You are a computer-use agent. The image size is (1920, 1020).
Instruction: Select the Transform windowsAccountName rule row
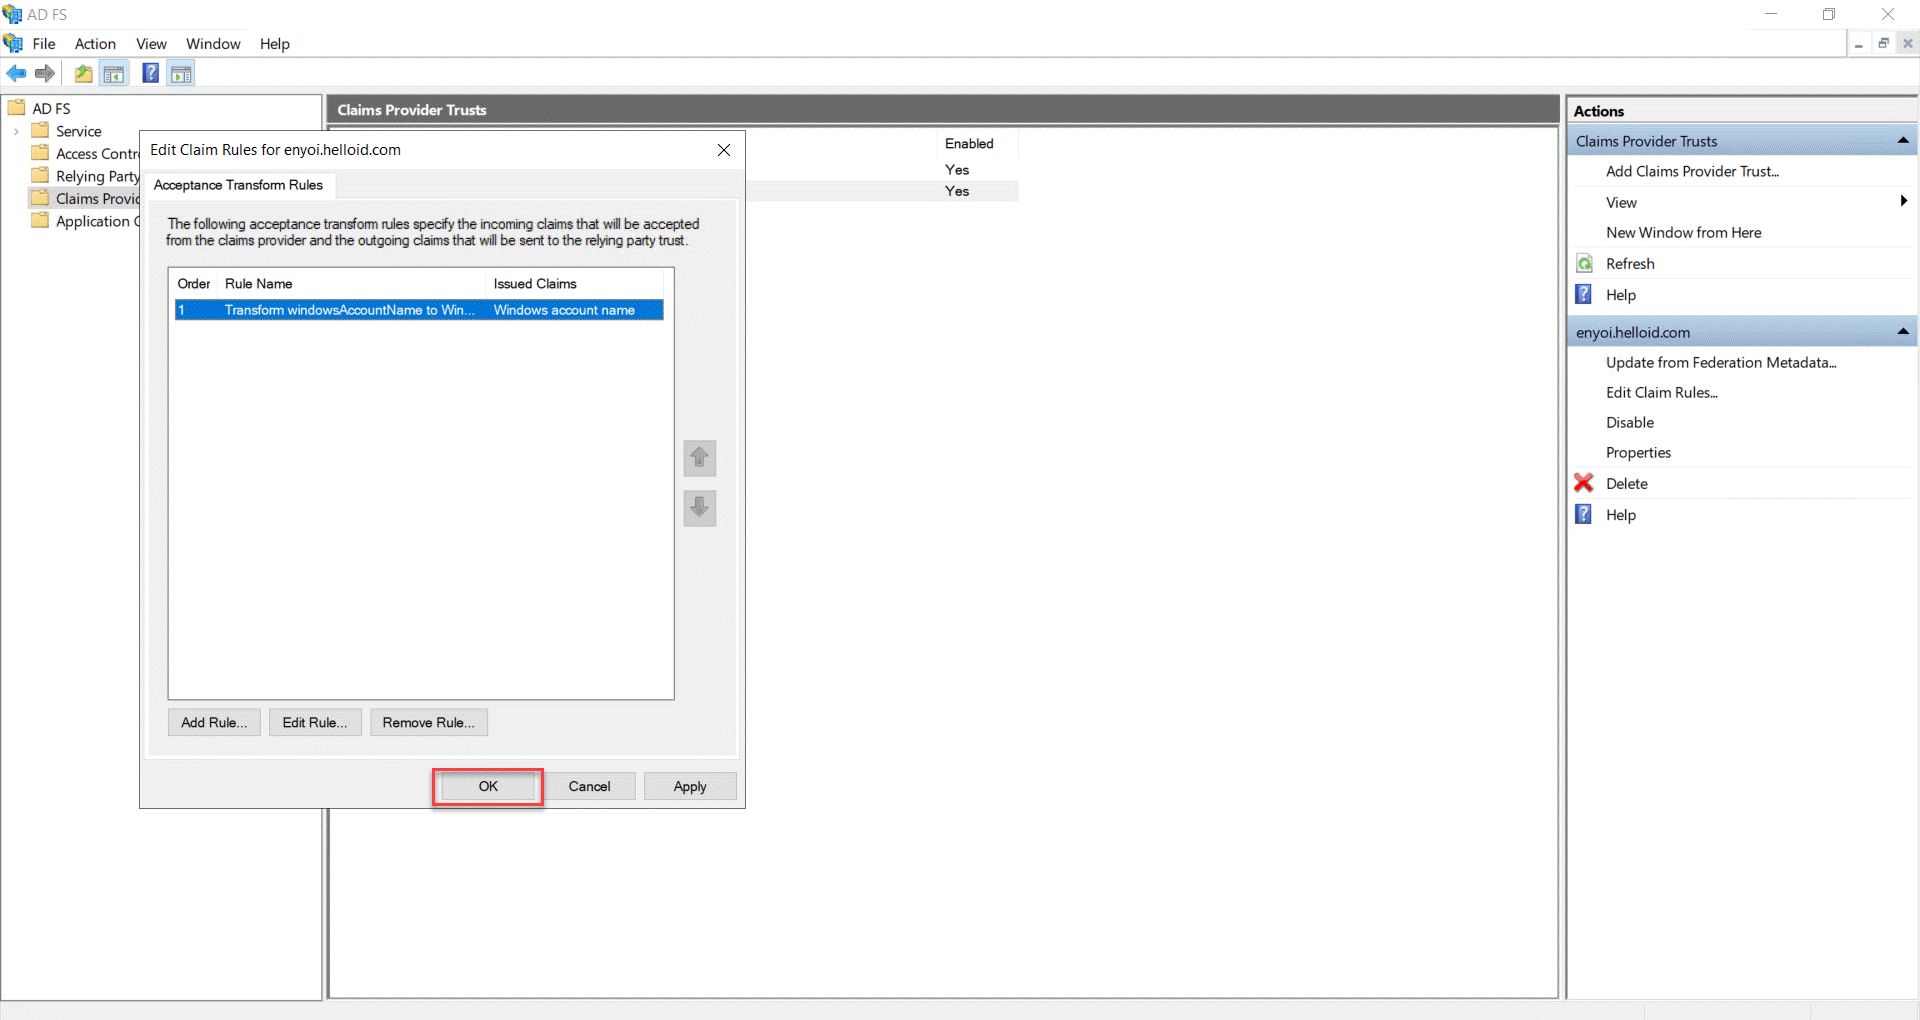419,310
